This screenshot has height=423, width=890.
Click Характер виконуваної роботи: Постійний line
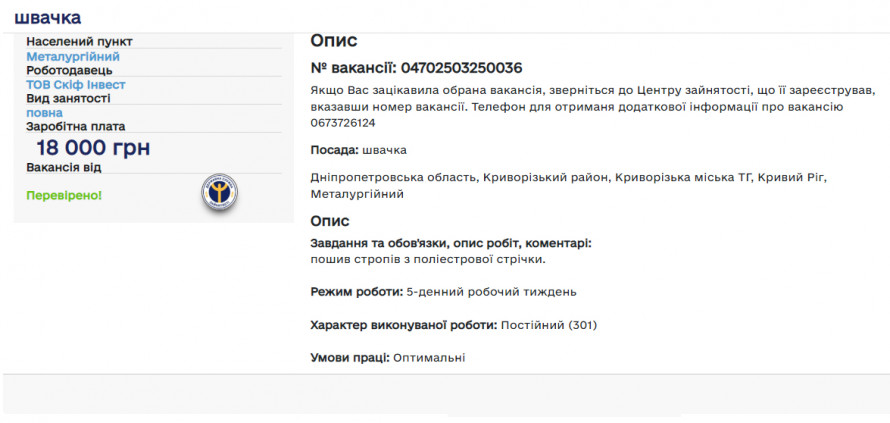point(454,325)
